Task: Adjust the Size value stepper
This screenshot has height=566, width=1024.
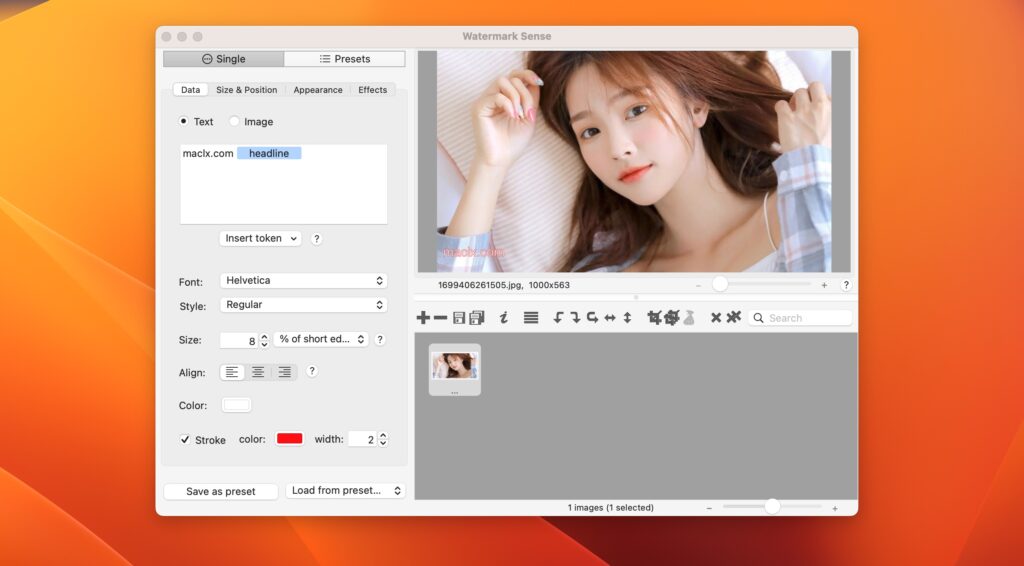Action: [264, 340]
